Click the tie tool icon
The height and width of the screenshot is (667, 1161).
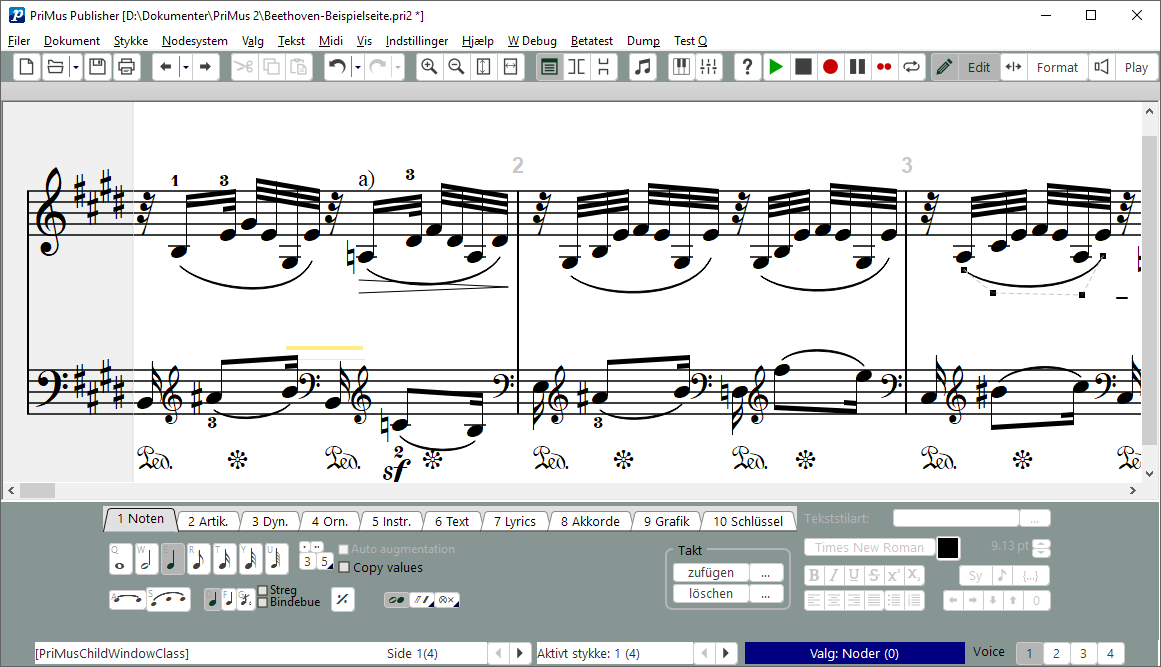pos(127,599)
